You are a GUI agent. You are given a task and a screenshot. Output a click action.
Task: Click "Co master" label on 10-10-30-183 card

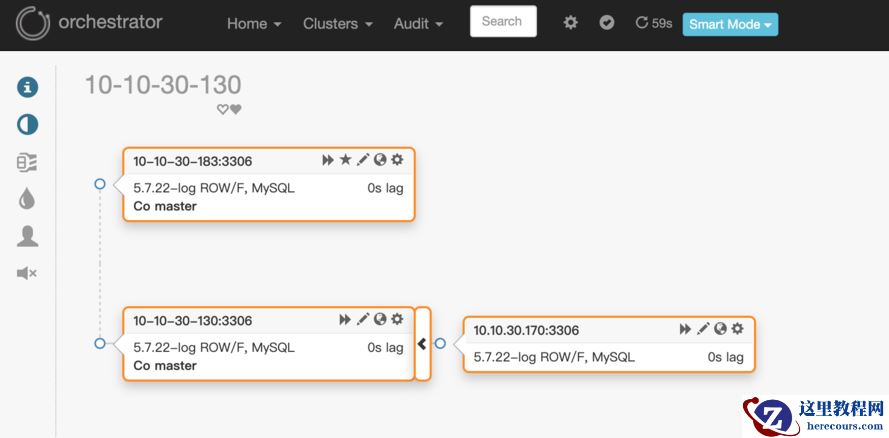click(x=165, y=206)
